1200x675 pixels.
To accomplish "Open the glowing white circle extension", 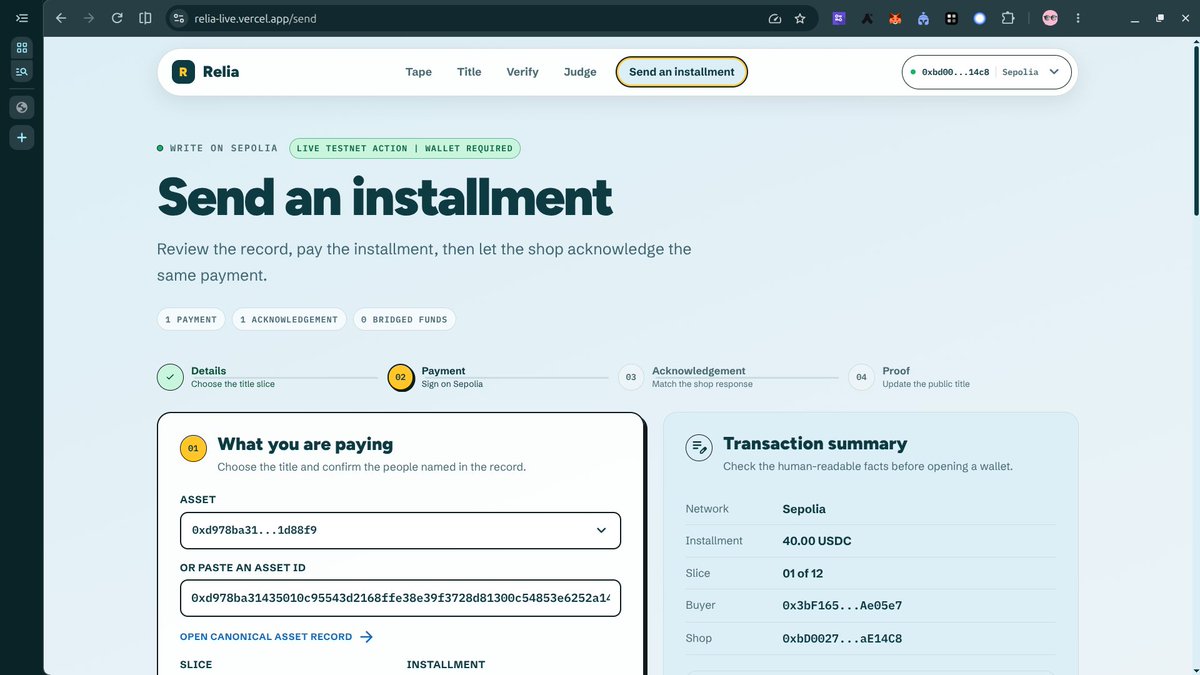I will click(x=980, y=18).
